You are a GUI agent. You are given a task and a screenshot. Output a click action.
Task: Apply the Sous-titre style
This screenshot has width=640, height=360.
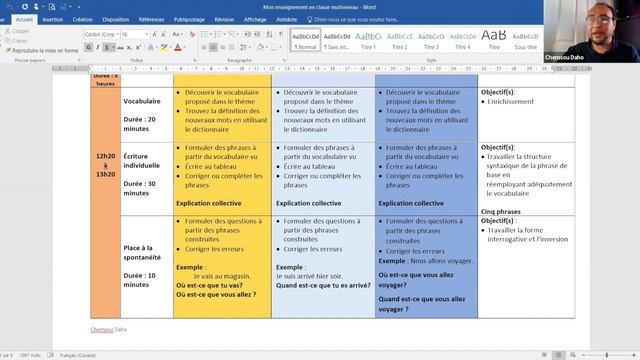525,40
